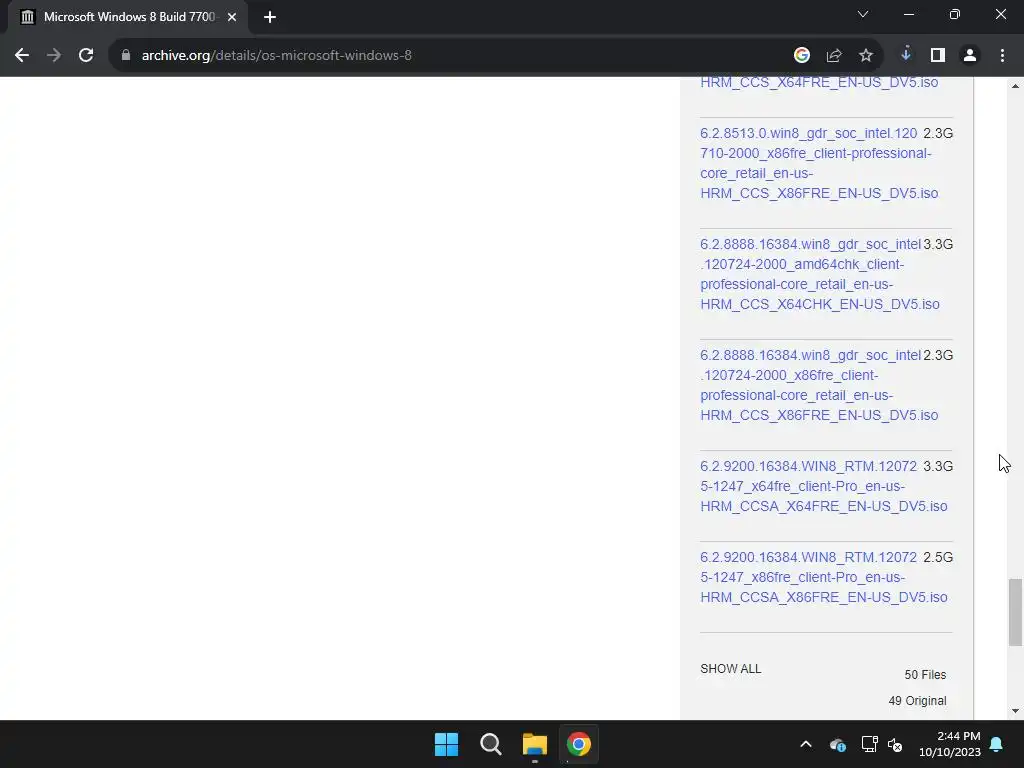The image size is (1024, 768).
Task: Open Chrome three-dot menu
Action: pos(1002,56)
